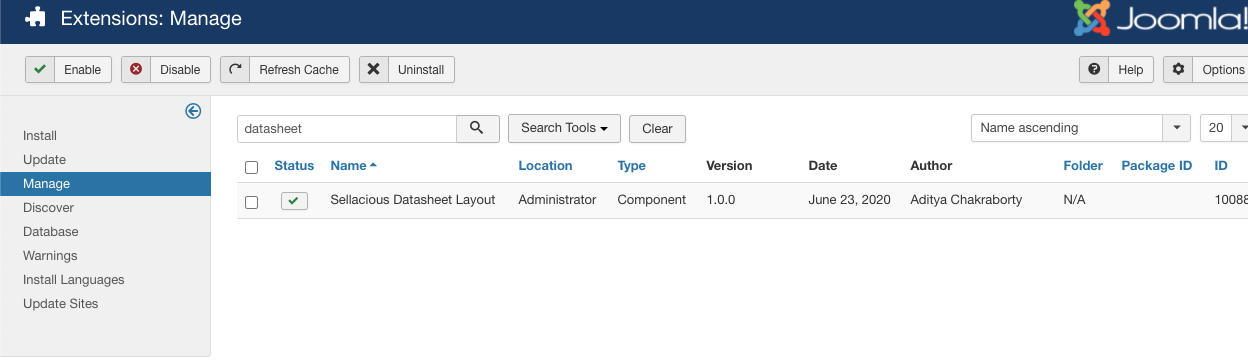
Task: Click the Author column header text
Action: click(x=931, y=166)
